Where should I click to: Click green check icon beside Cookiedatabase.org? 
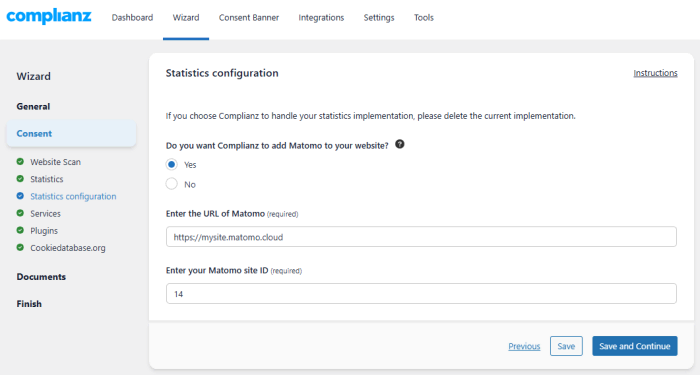(20, 247)
